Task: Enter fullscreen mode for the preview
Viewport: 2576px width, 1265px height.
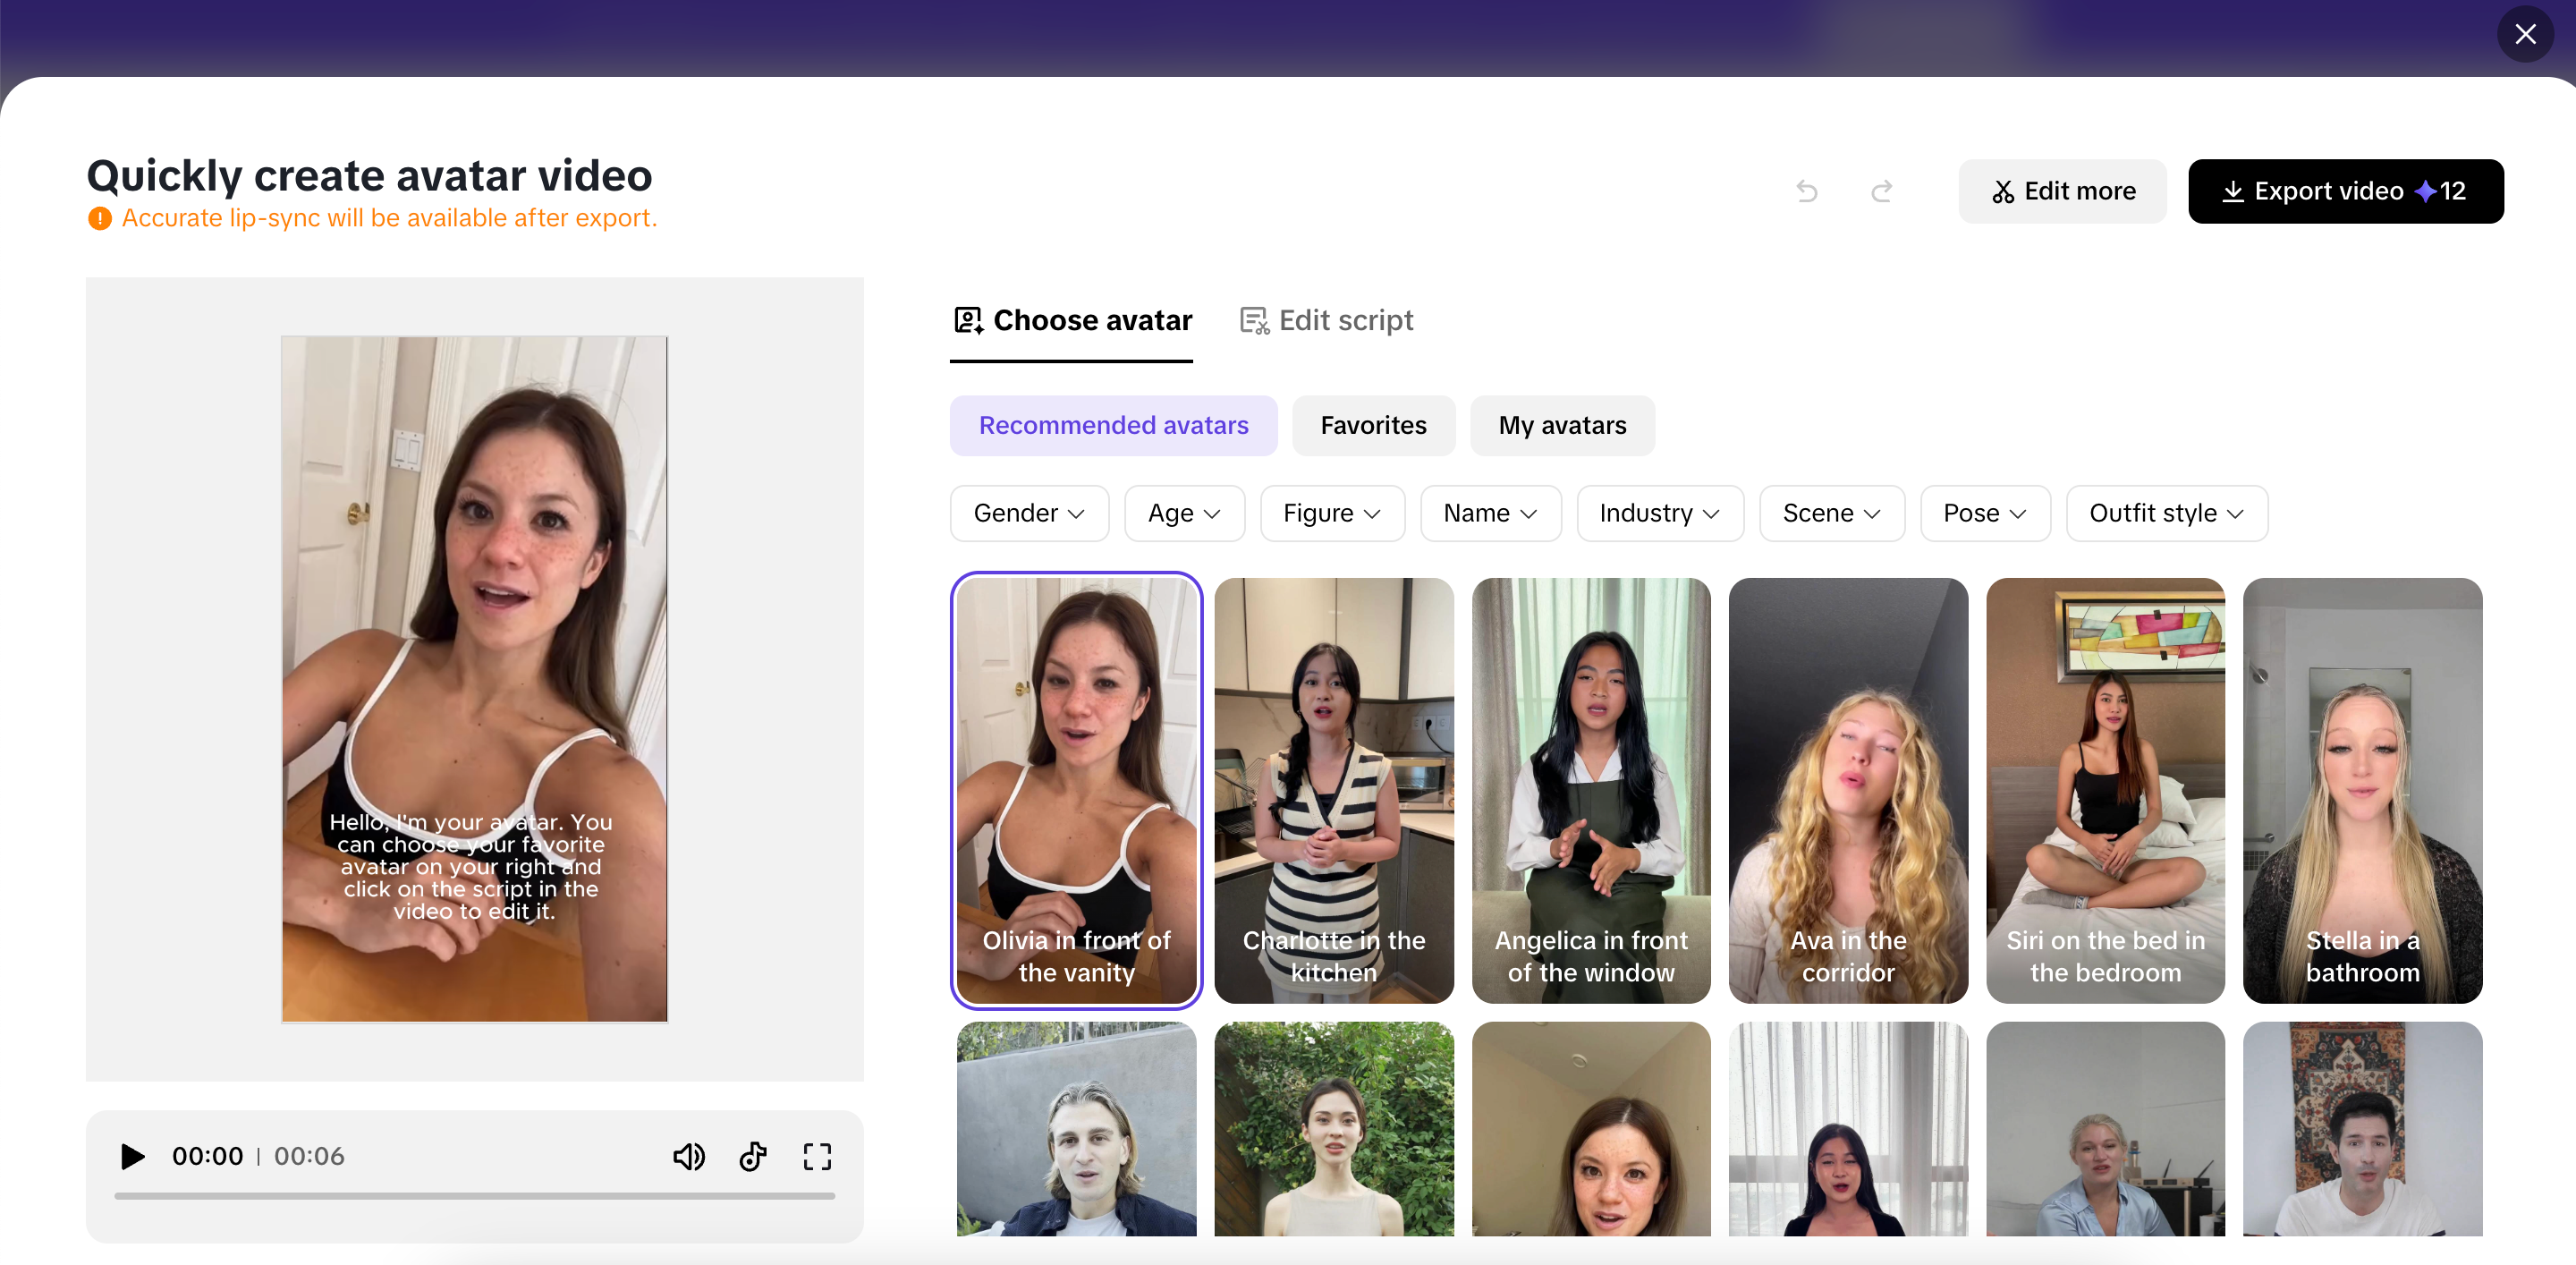Action: 817,1157
